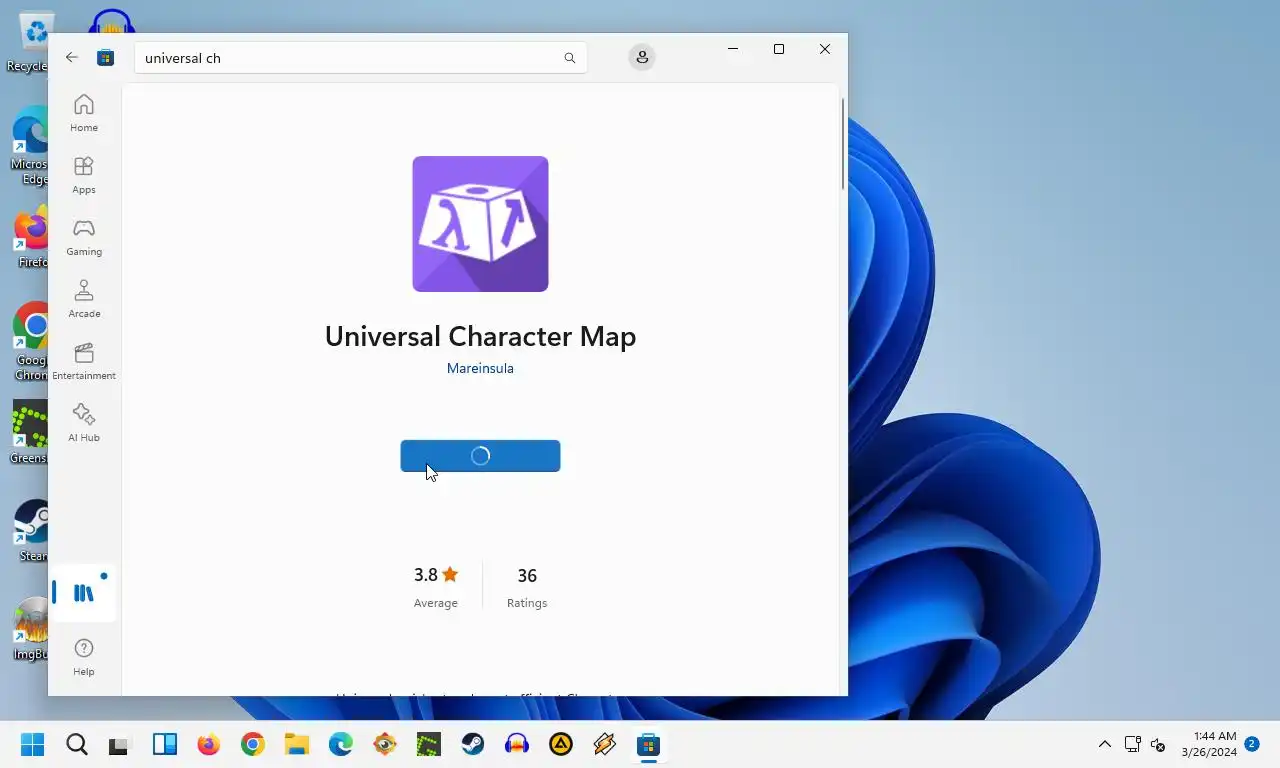Open the orange pencil app on taskbar

(605, 744)
